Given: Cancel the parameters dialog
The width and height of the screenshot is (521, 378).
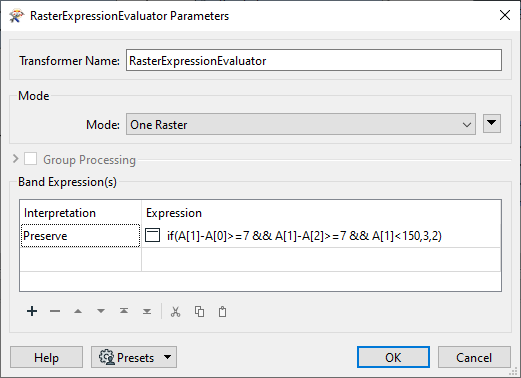Looking at the screenshot, I should [x=474, y=357].
